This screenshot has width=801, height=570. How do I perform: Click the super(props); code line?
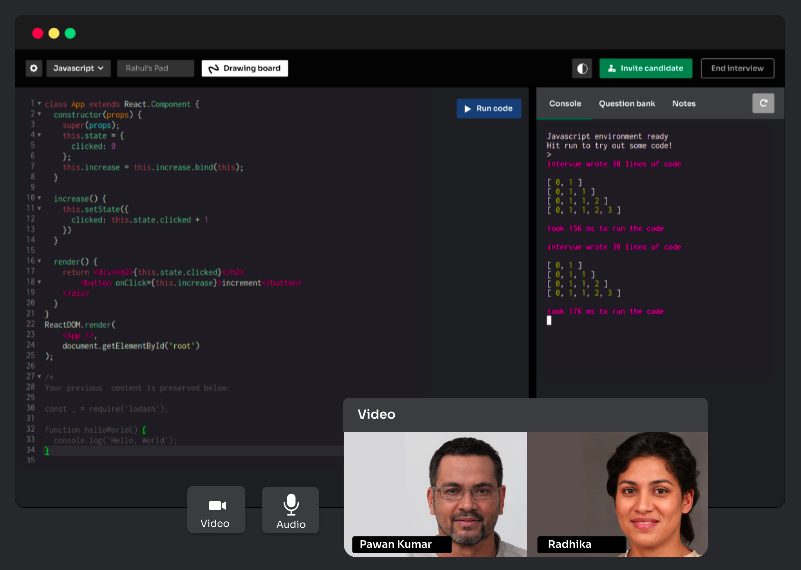pos(91,125)
